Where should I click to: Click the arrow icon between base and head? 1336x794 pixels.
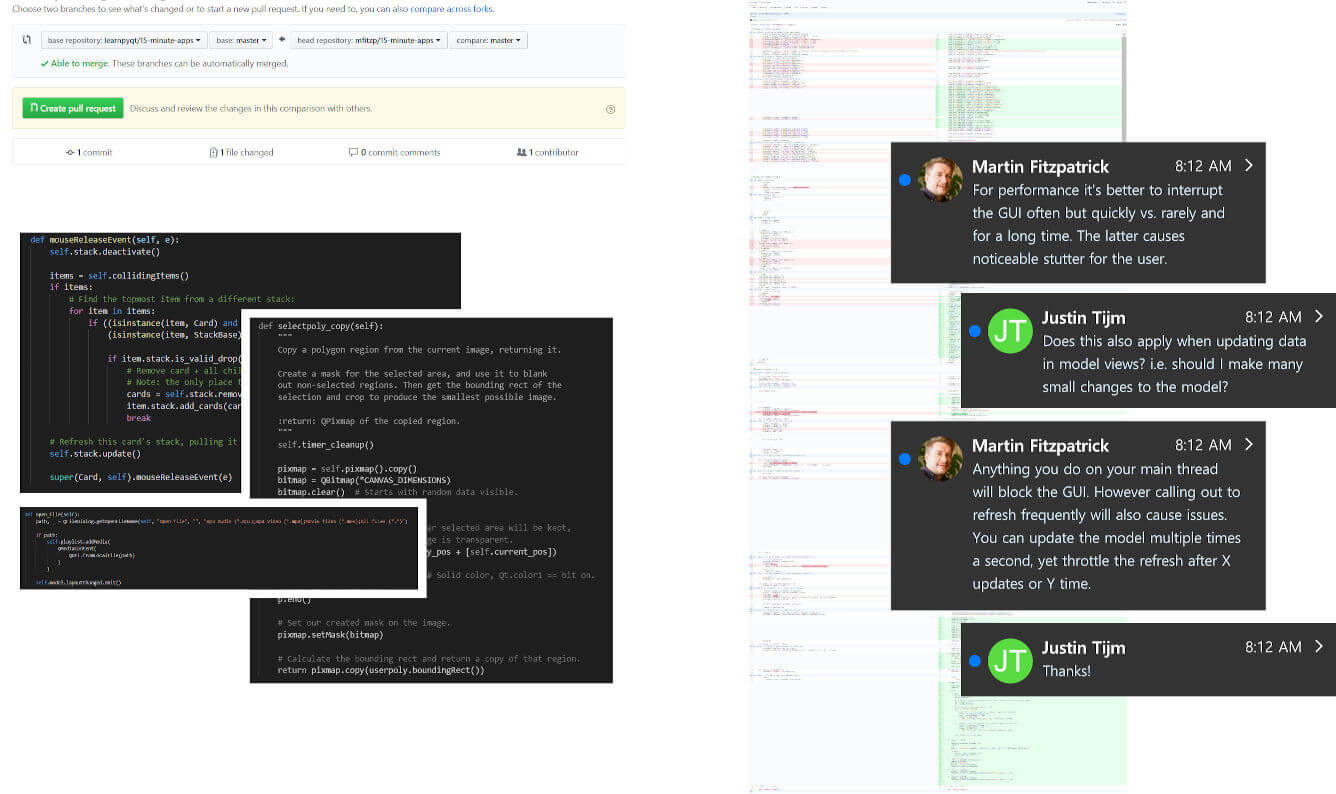coord(282,41)
